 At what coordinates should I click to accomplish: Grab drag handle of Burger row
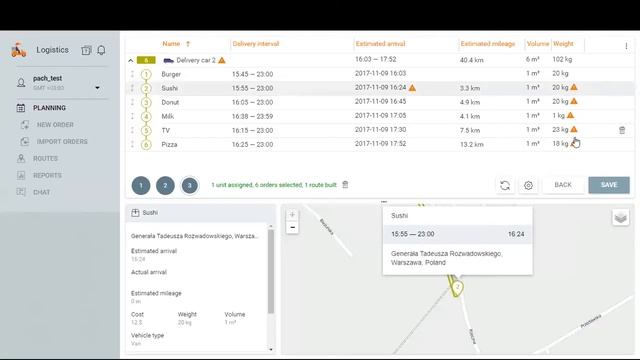(x=132, y=74)
